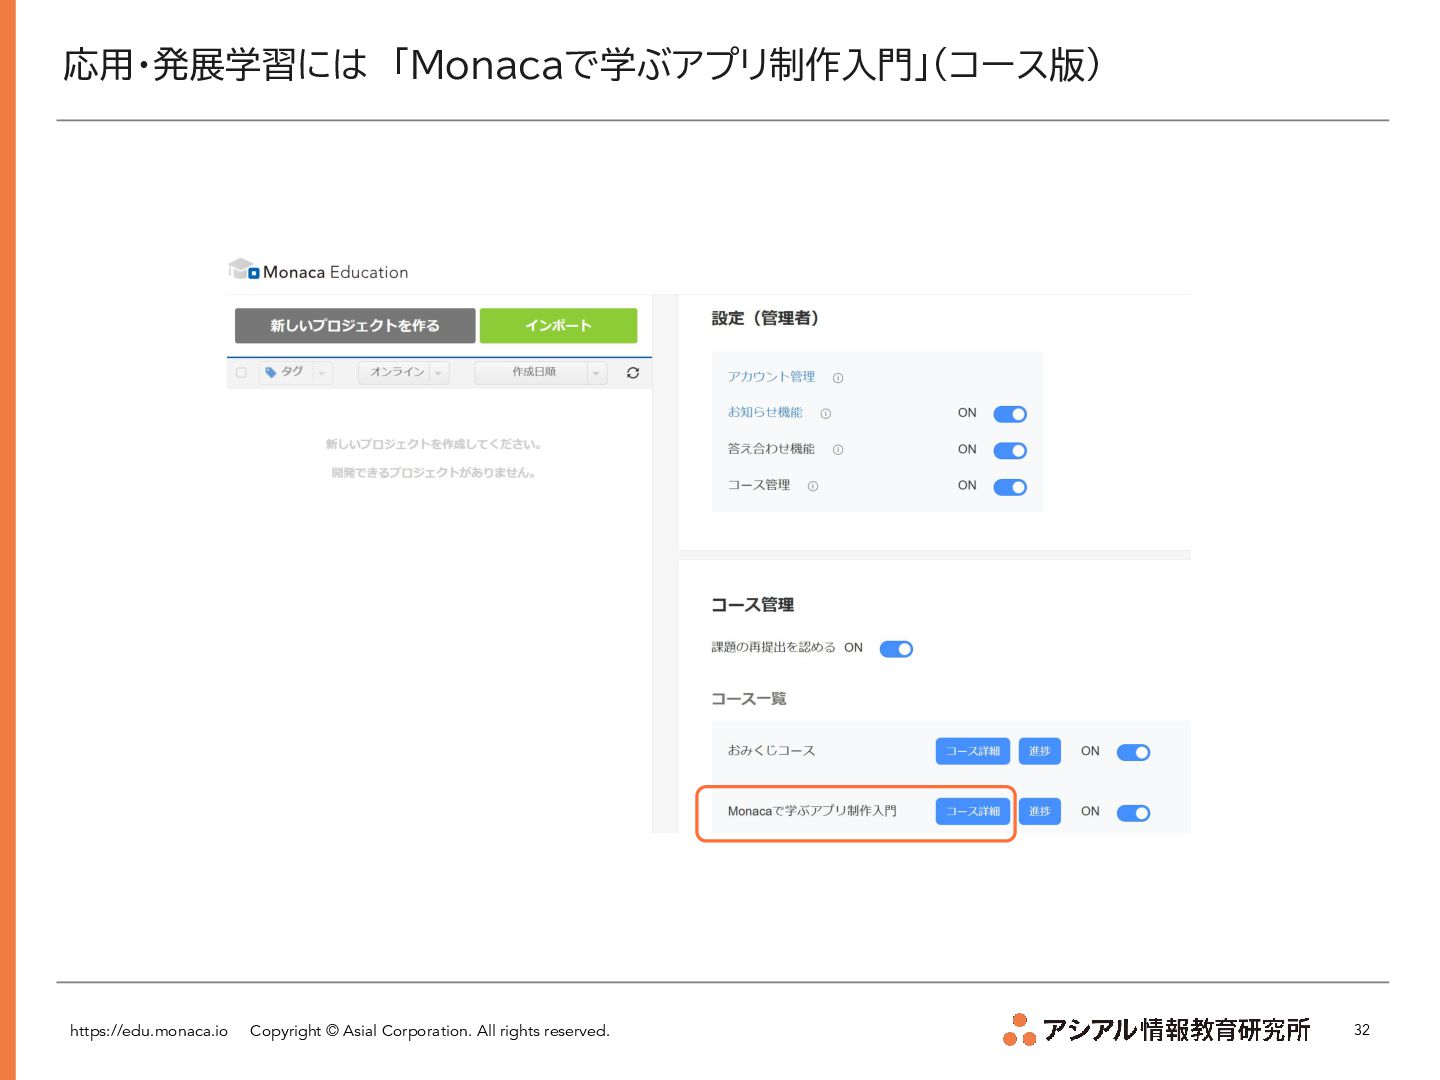Screen dimensions: 1440x1080
Task: Click info icon next to コース管理 setting
Action: coord(813,487)
